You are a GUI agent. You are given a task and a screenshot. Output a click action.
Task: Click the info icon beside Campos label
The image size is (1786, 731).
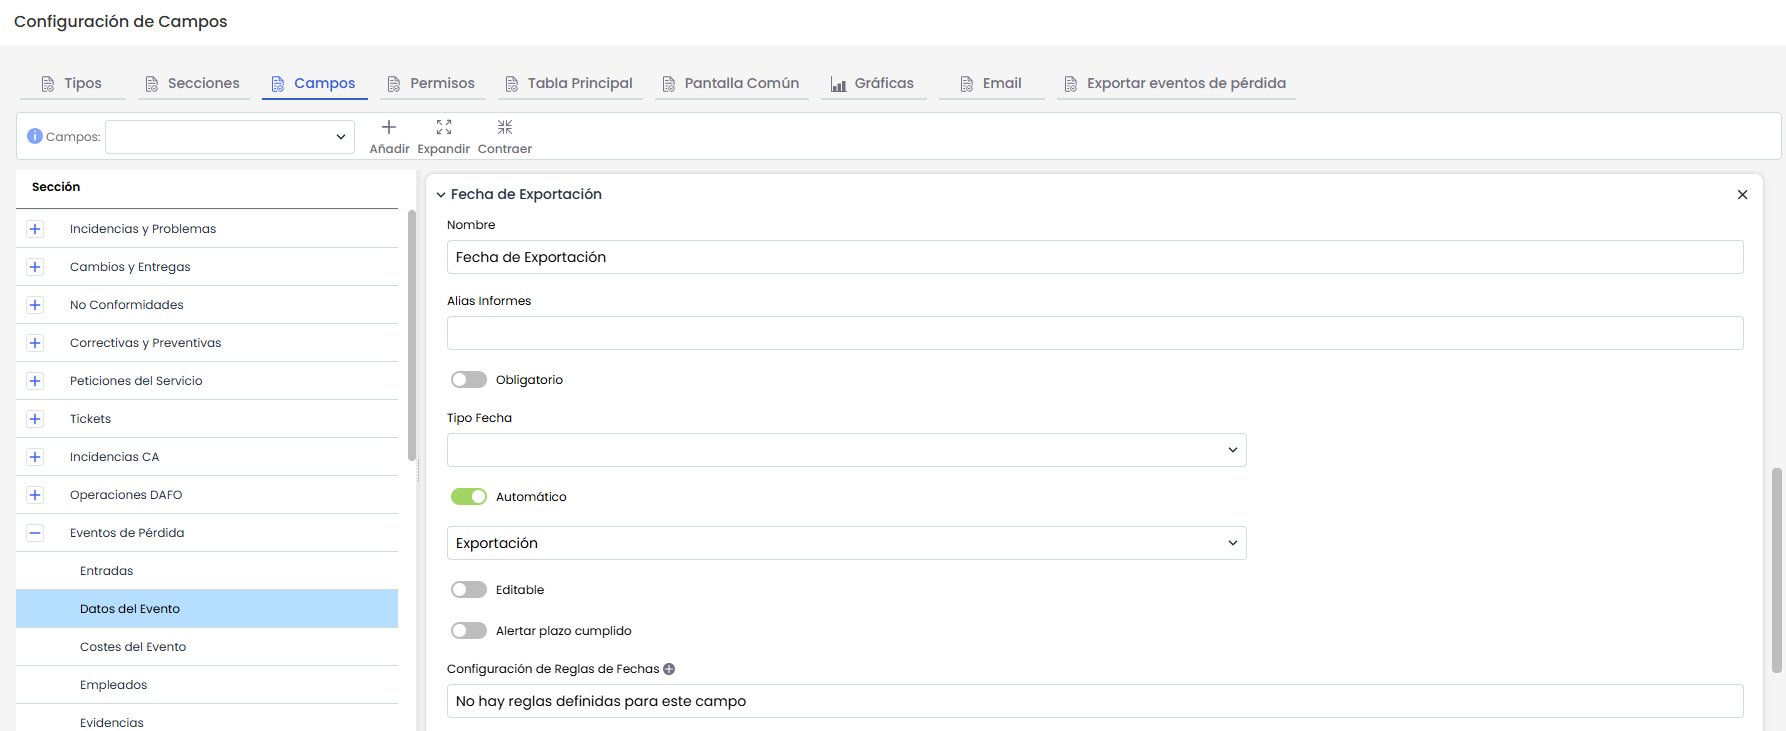tap(35, 136)
